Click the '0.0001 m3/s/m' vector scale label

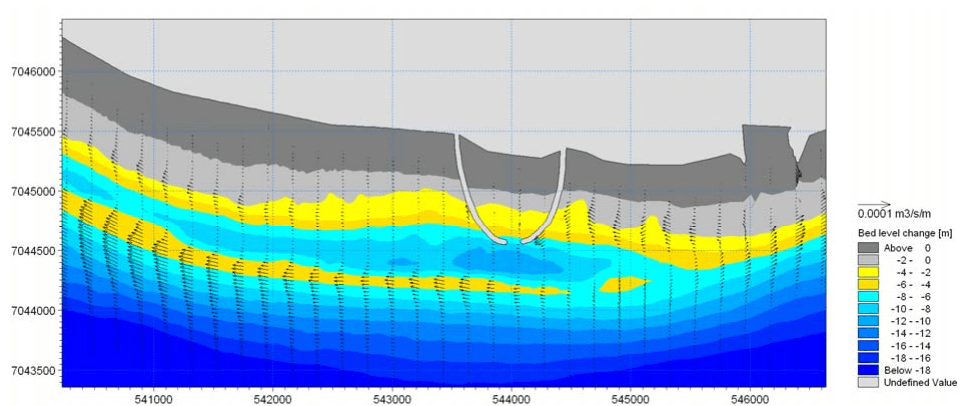(x=892, y=215)
